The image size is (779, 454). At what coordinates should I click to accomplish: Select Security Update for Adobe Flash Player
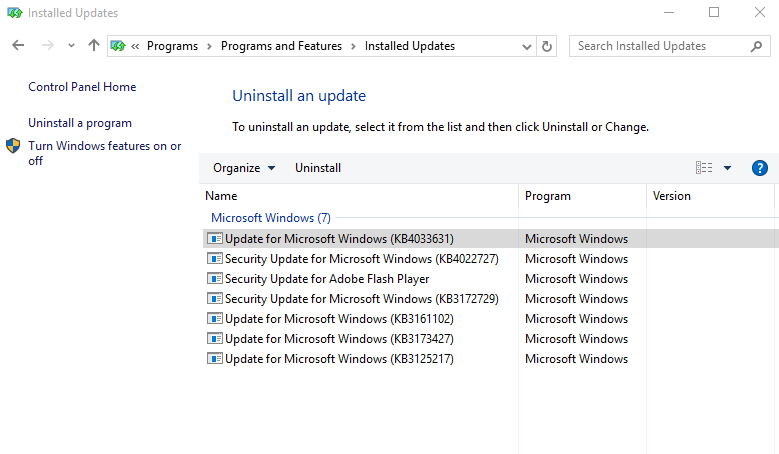[327, 279]
